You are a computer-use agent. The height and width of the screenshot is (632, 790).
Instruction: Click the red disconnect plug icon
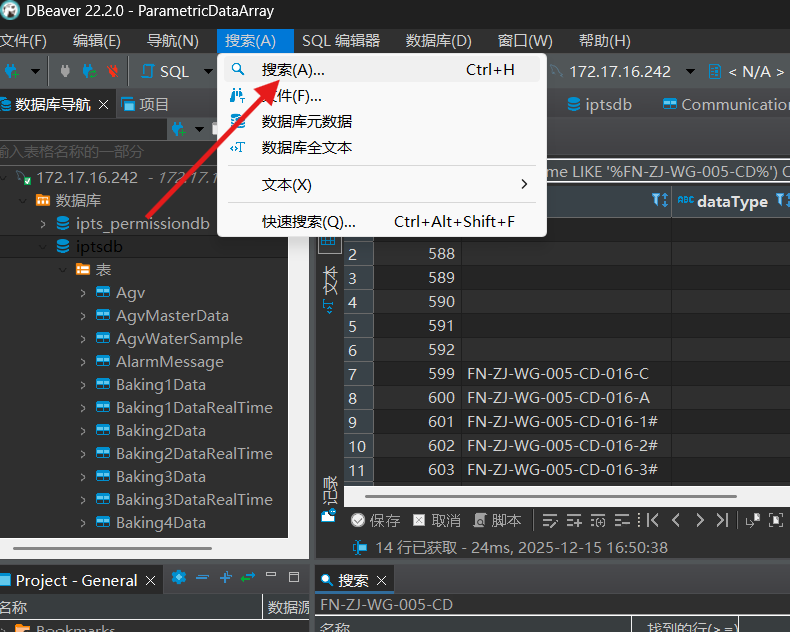point(113,71)
